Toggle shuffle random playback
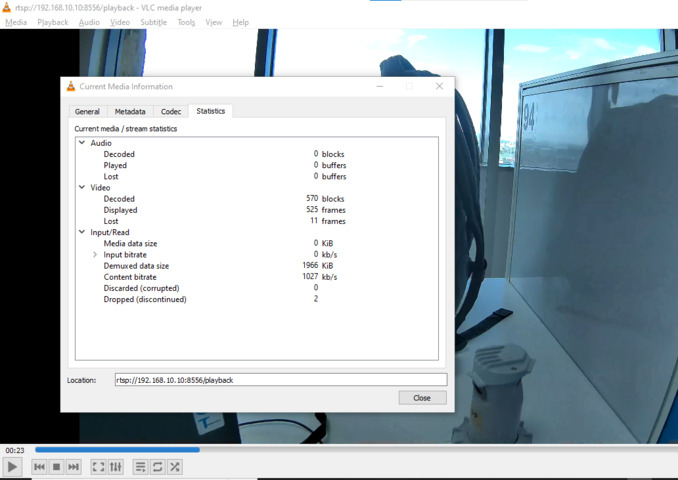The height and width of the screenshot is (480, 678). (175, 467)
